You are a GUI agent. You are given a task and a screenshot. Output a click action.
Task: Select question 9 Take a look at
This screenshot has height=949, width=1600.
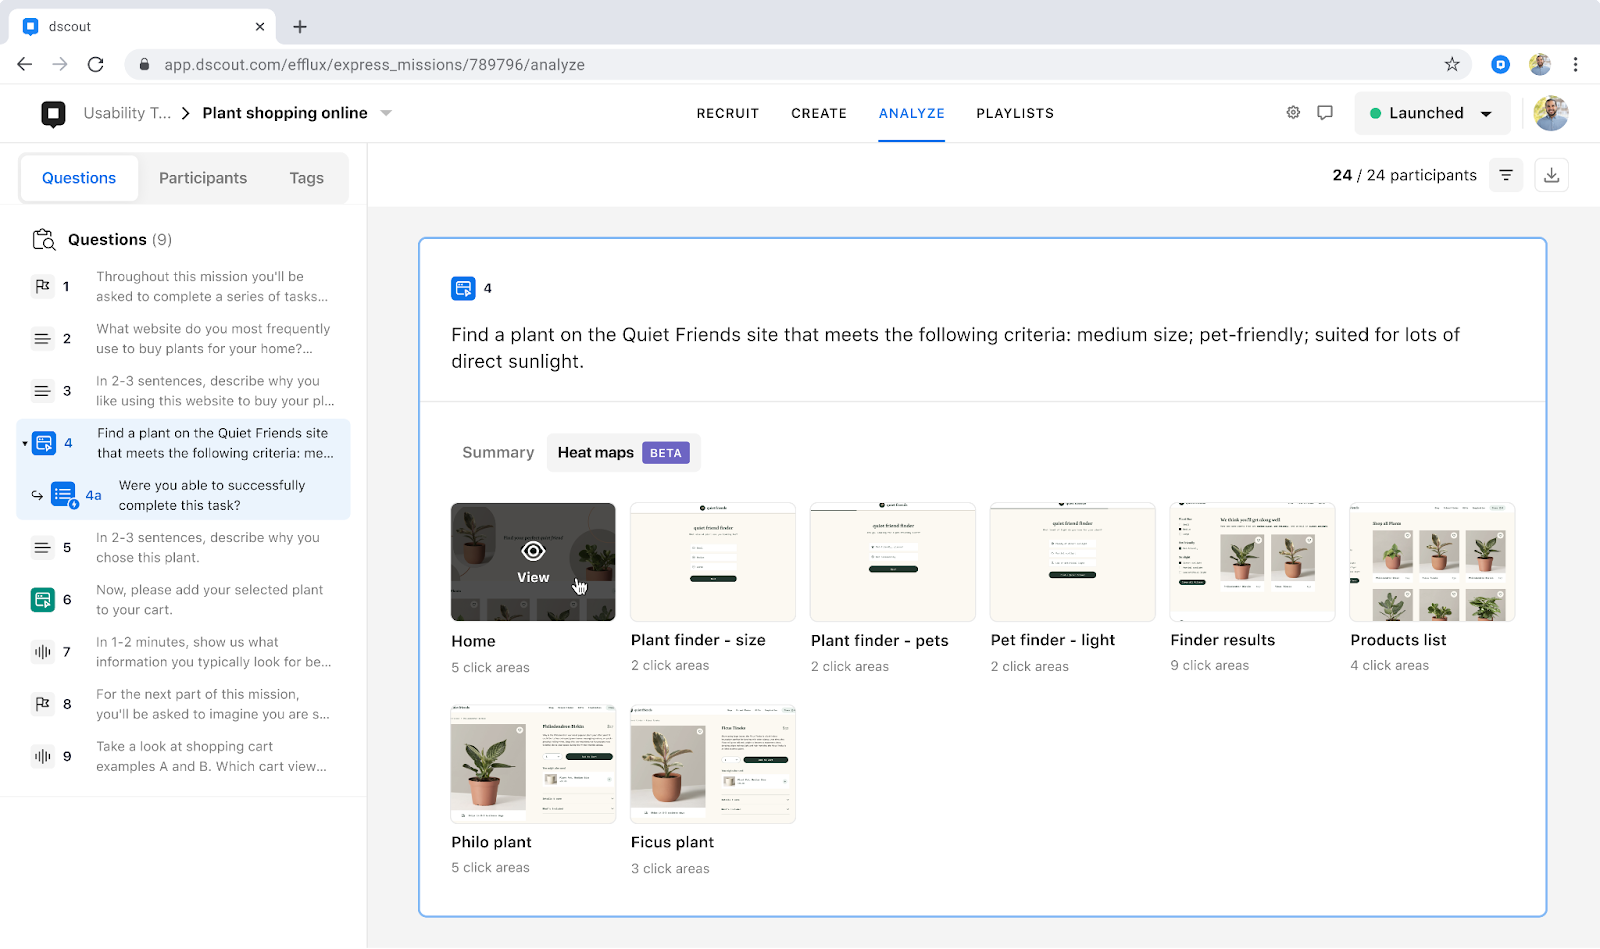pos(212,757)
